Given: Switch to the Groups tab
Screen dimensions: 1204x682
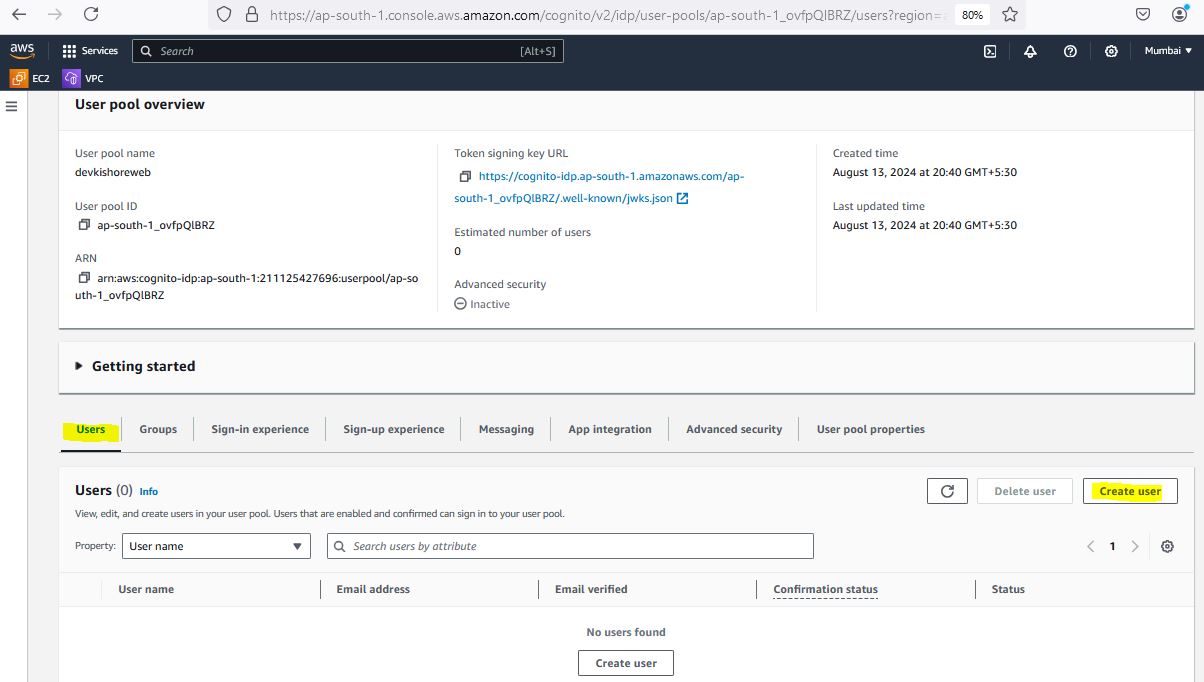Looking at the screenshot, I should pyautogui.click(x=158, y=429).
